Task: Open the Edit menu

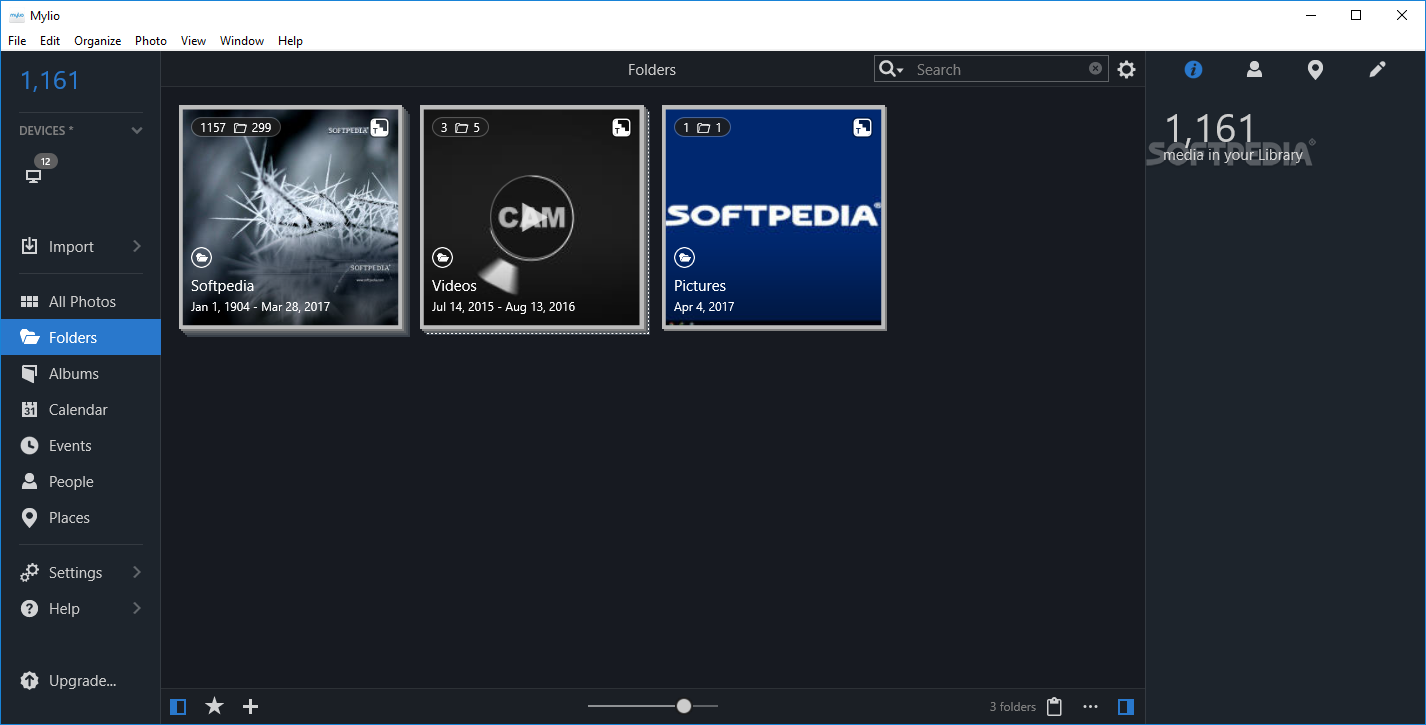Action: 50,41
